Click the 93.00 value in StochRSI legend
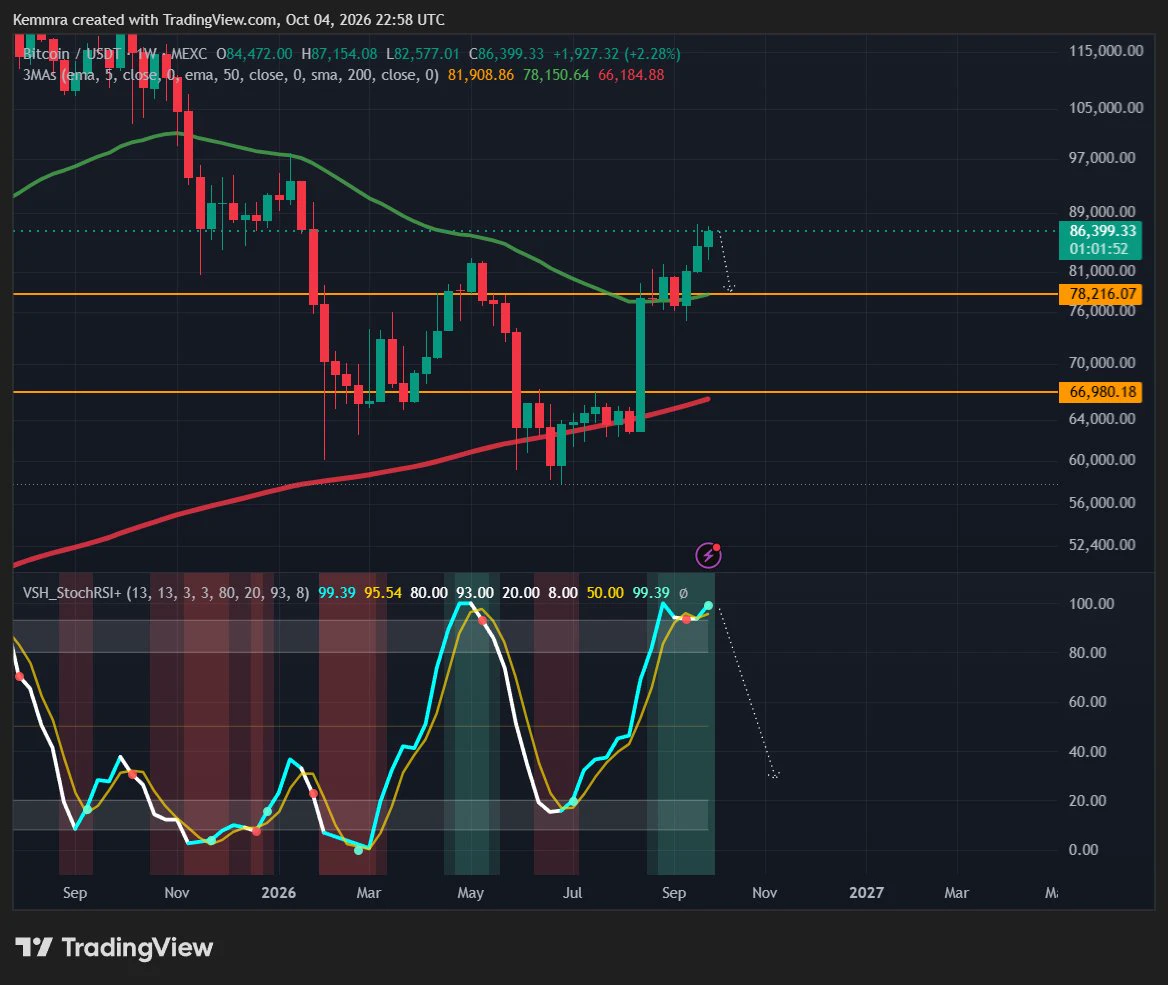This screenshot has width=1168, height=985. 474,592
